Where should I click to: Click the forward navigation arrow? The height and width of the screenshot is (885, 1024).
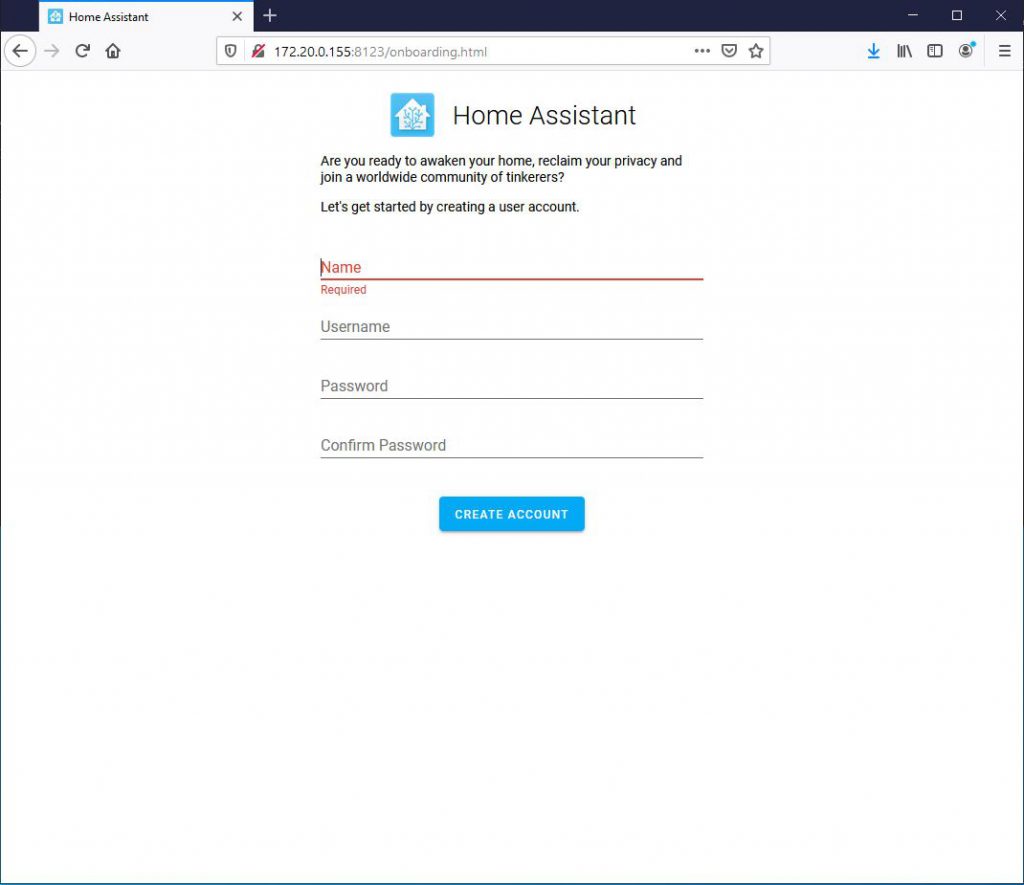pyautogui.click(x=52, y=51)
